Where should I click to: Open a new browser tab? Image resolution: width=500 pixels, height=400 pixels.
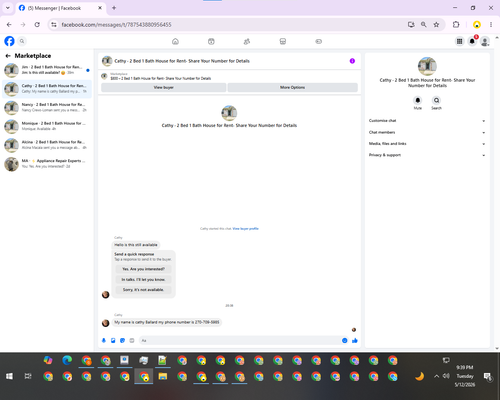pyautogui.click(x=114, y=8)
